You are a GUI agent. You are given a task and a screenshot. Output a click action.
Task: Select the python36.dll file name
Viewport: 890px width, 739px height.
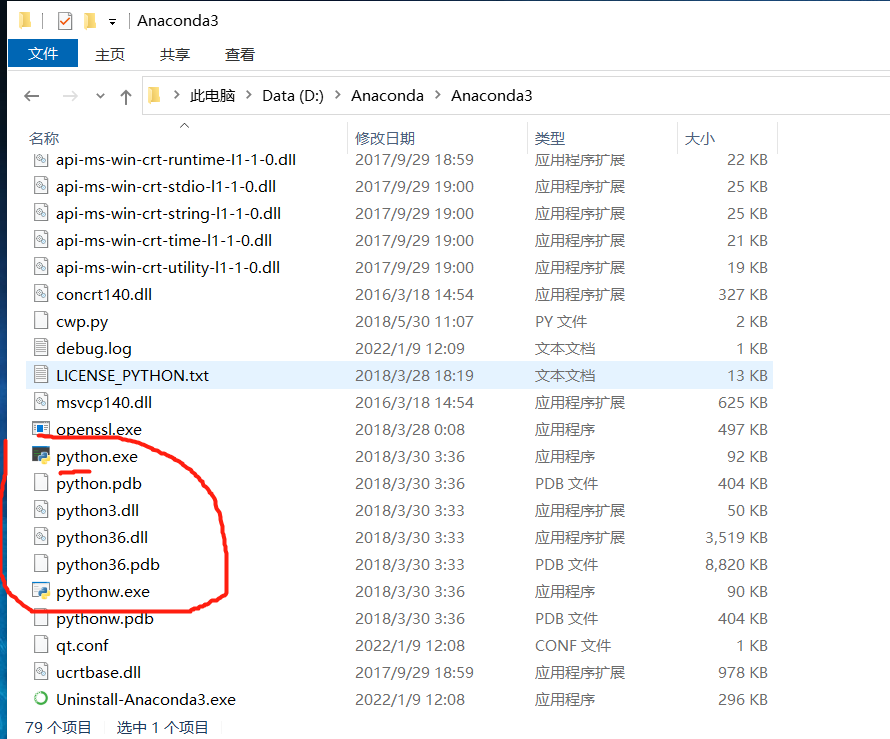coord(102,538)
